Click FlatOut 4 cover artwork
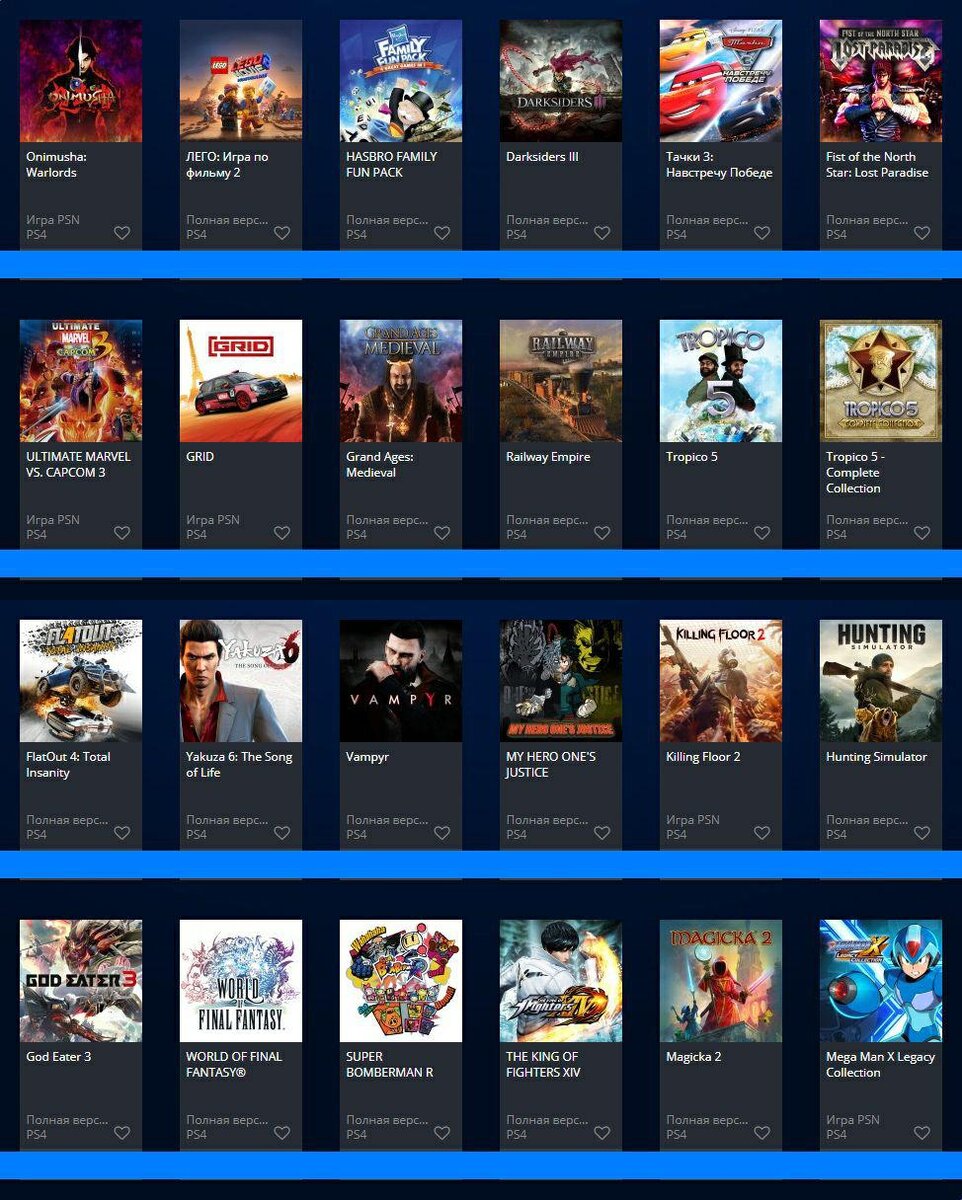 pos(81,681)
